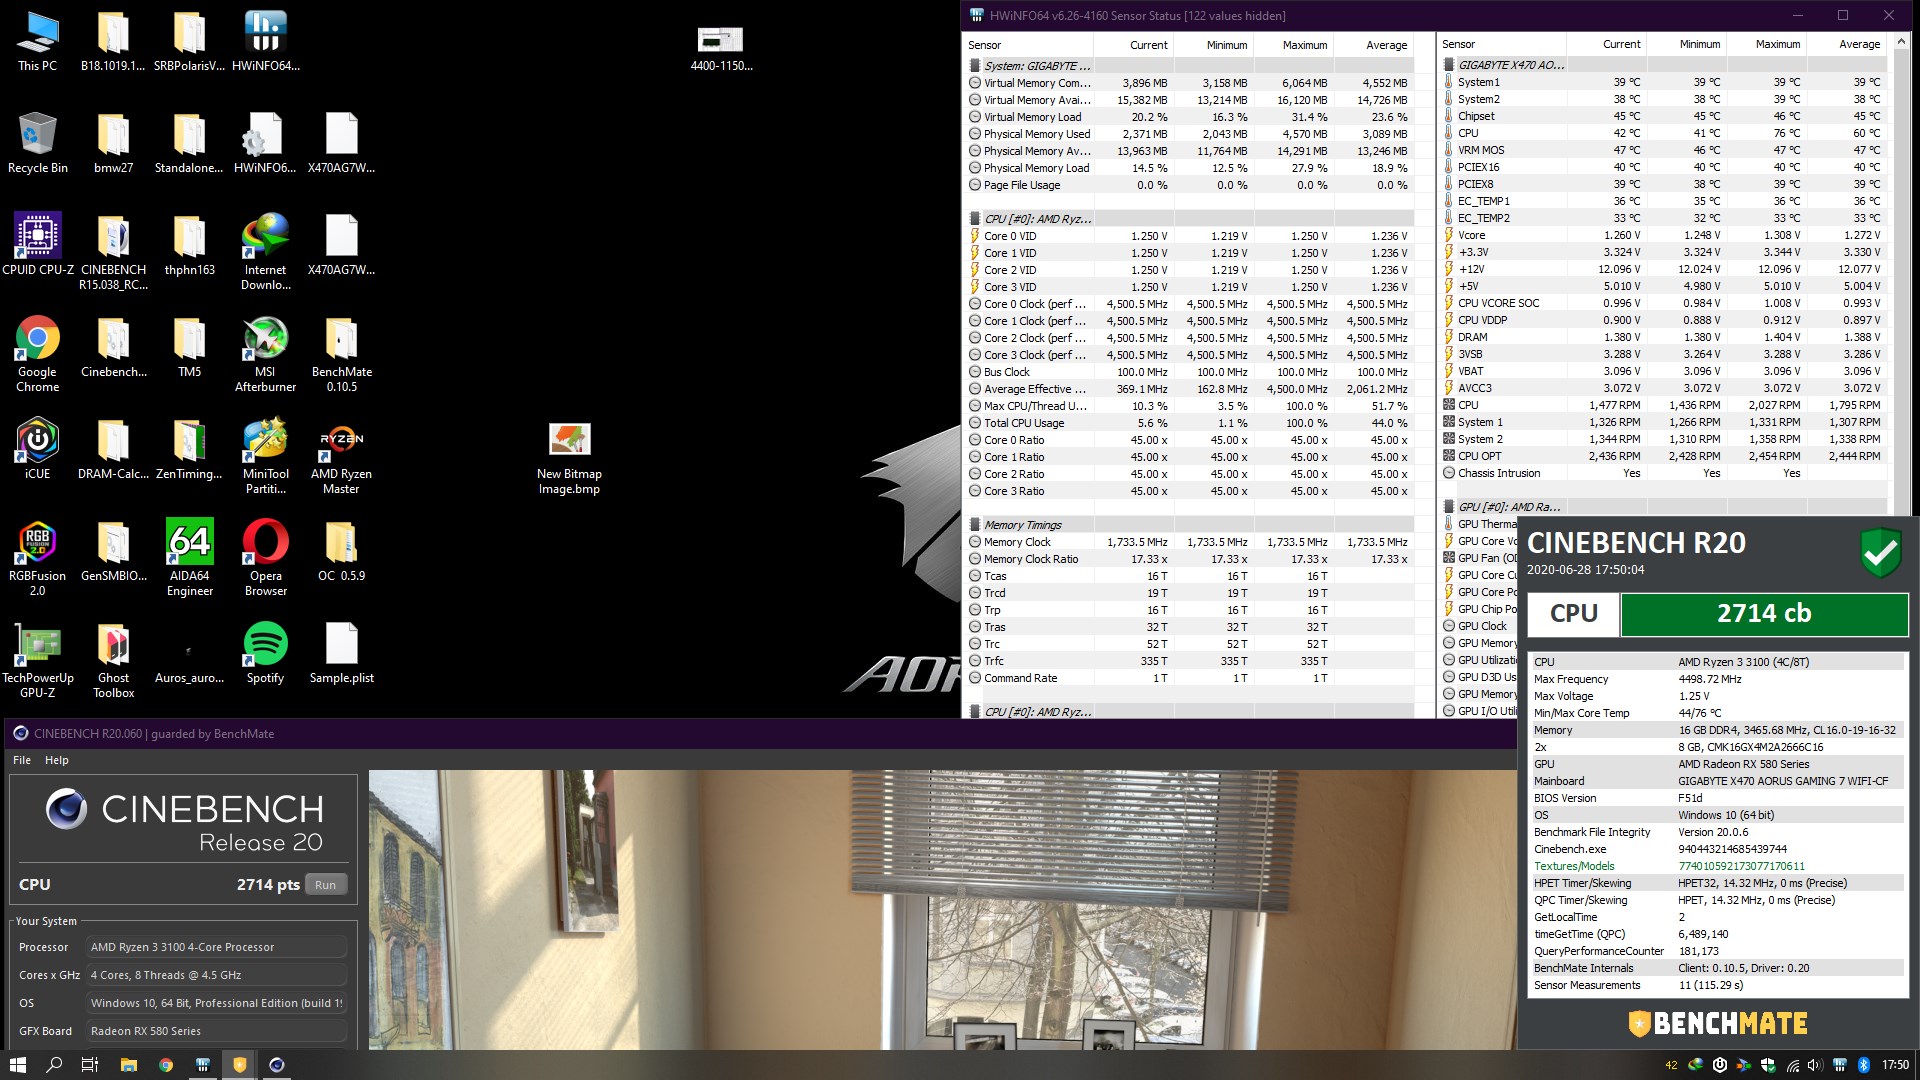
Task: Launch Opera Browser desktop shortcut
Action: coord(265,559)
